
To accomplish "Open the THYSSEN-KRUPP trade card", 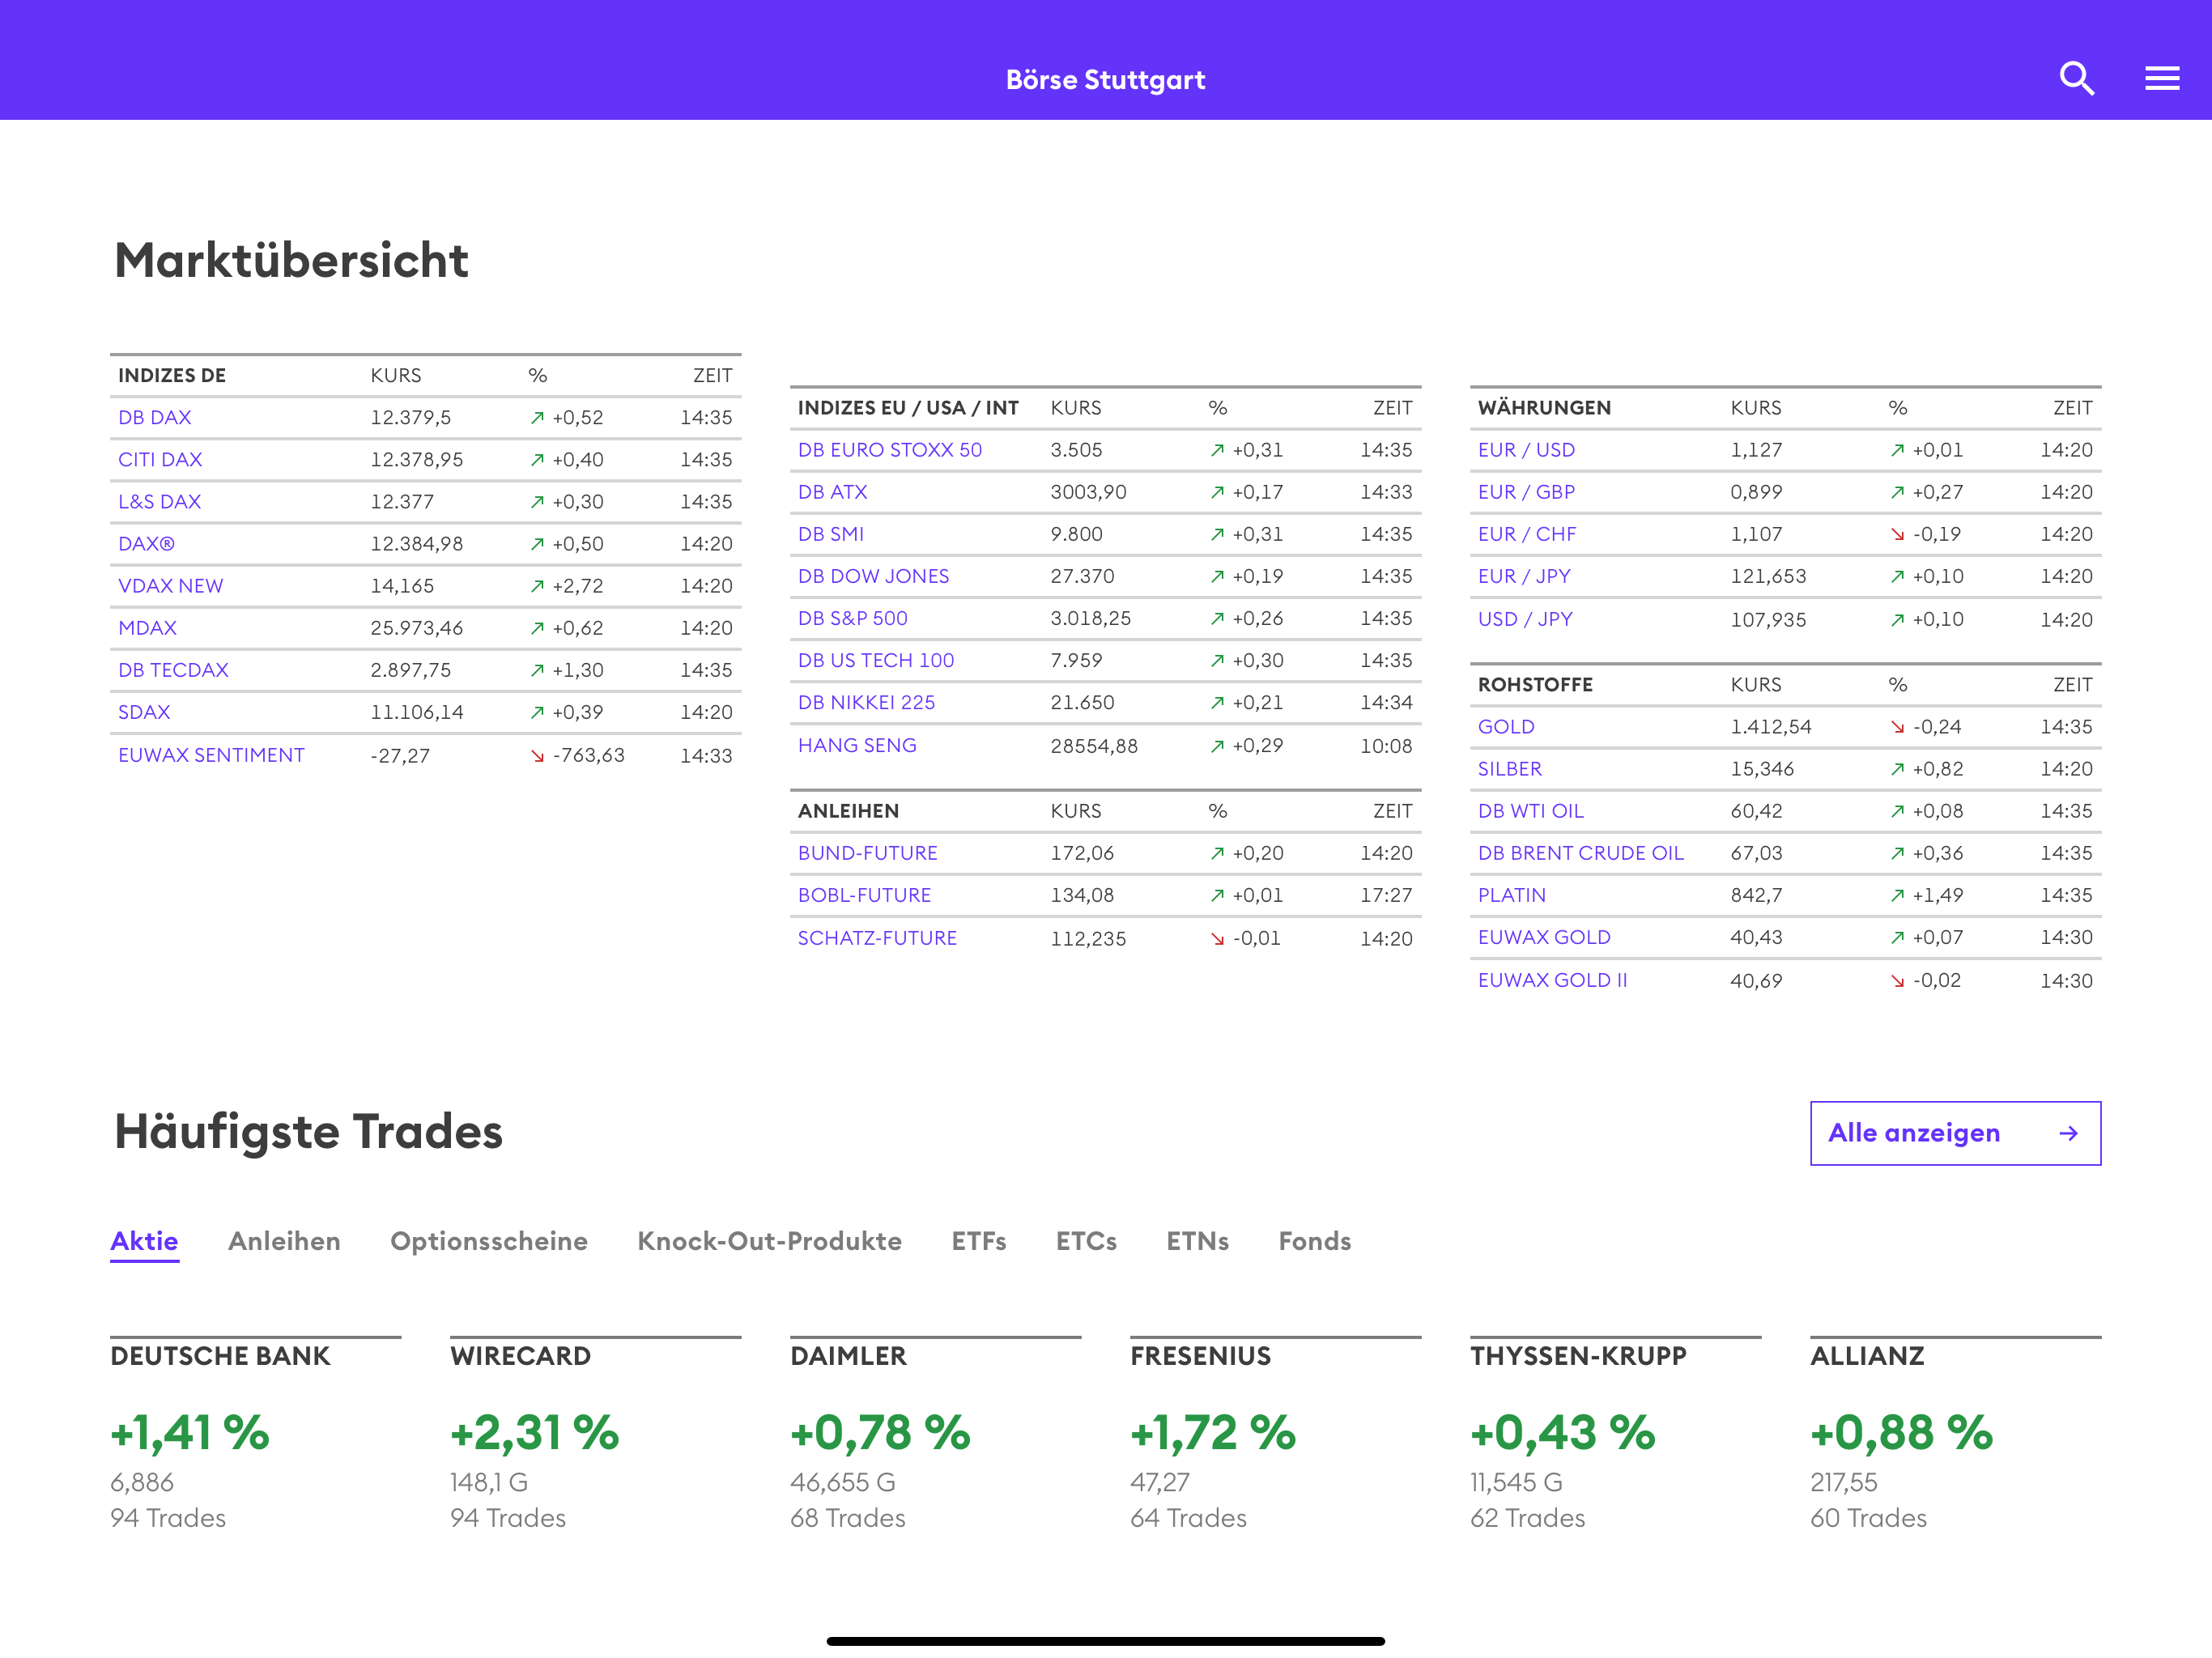I will pos(1615,1433).
